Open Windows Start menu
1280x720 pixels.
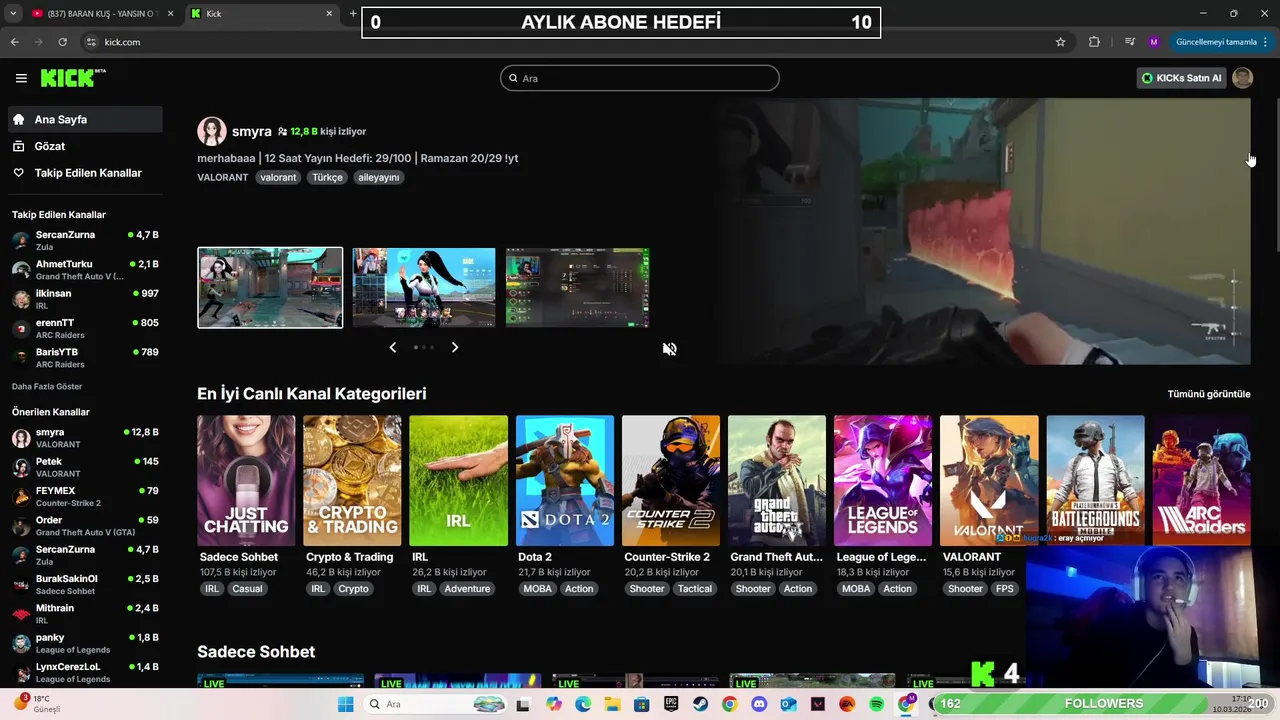pyautogui.click(x=346, y=704)
